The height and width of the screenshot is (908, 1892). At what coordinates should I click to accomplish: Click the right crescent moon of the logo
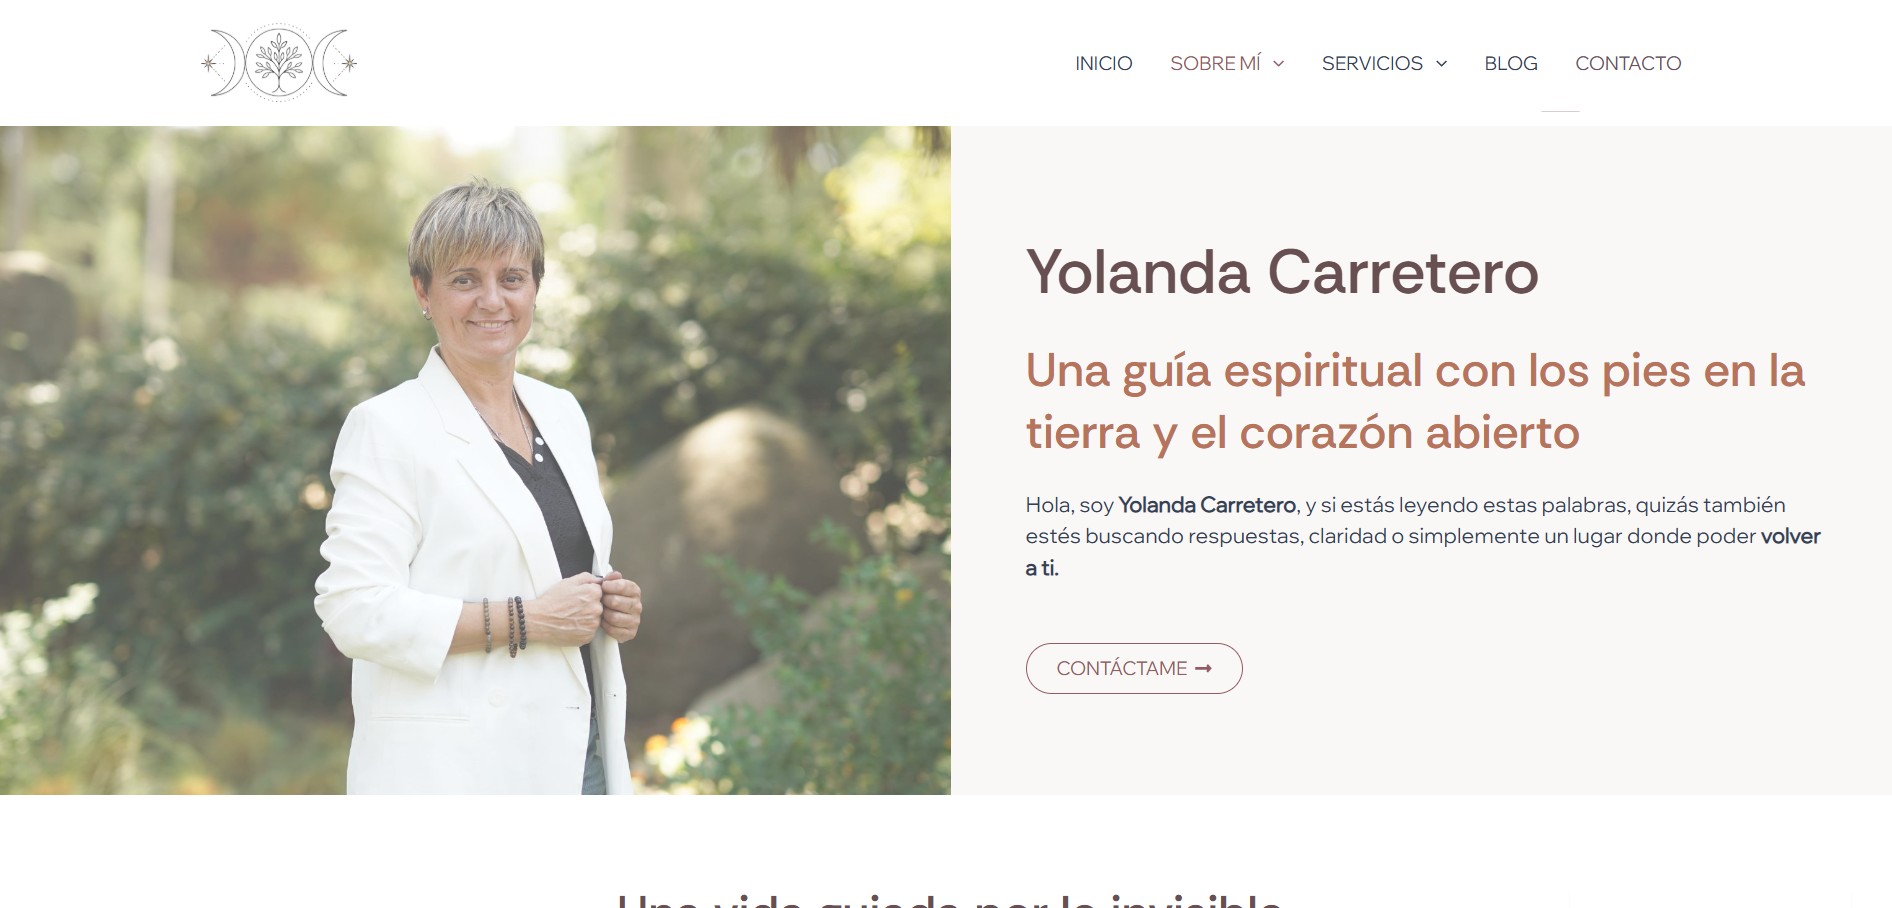coord(329,63)
